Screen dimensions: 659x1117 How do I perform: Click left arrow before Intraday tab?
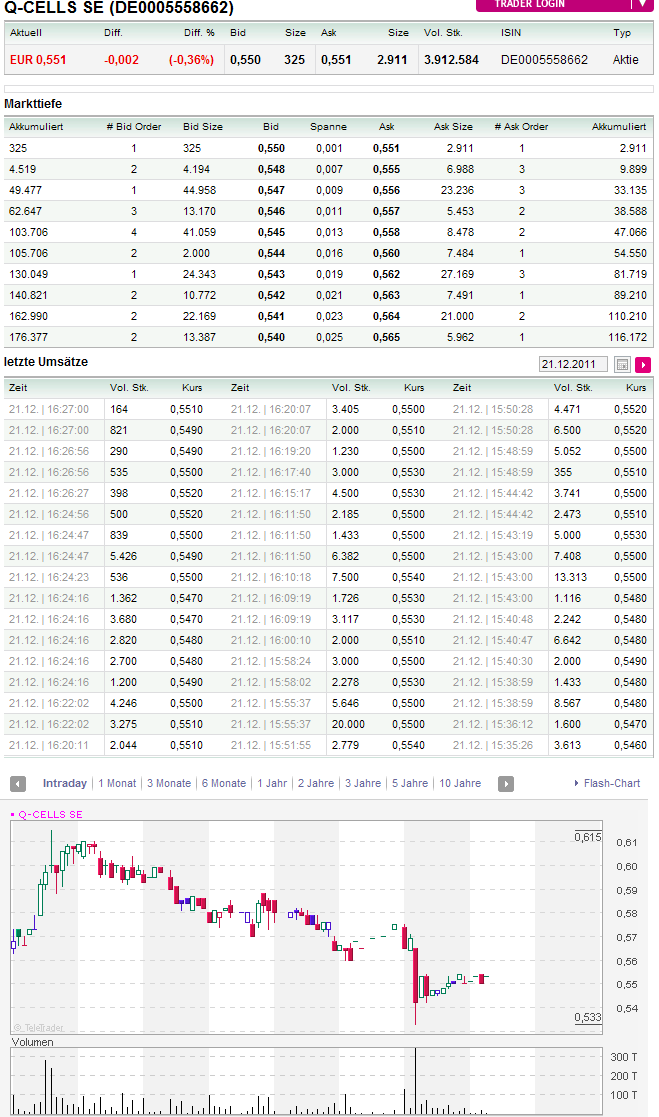tap(18, 784)
